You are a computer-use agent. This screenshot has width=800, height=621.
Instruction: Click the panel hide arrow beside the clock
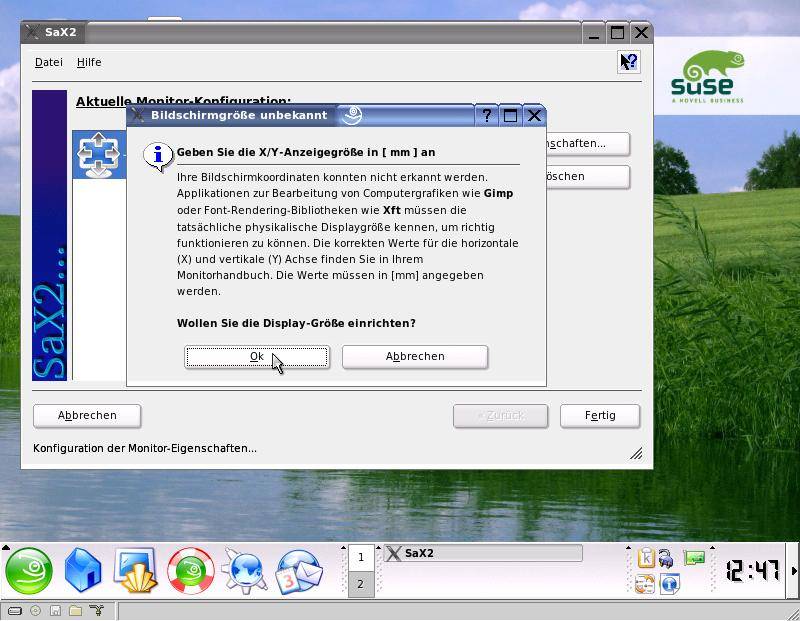(793, 571)
